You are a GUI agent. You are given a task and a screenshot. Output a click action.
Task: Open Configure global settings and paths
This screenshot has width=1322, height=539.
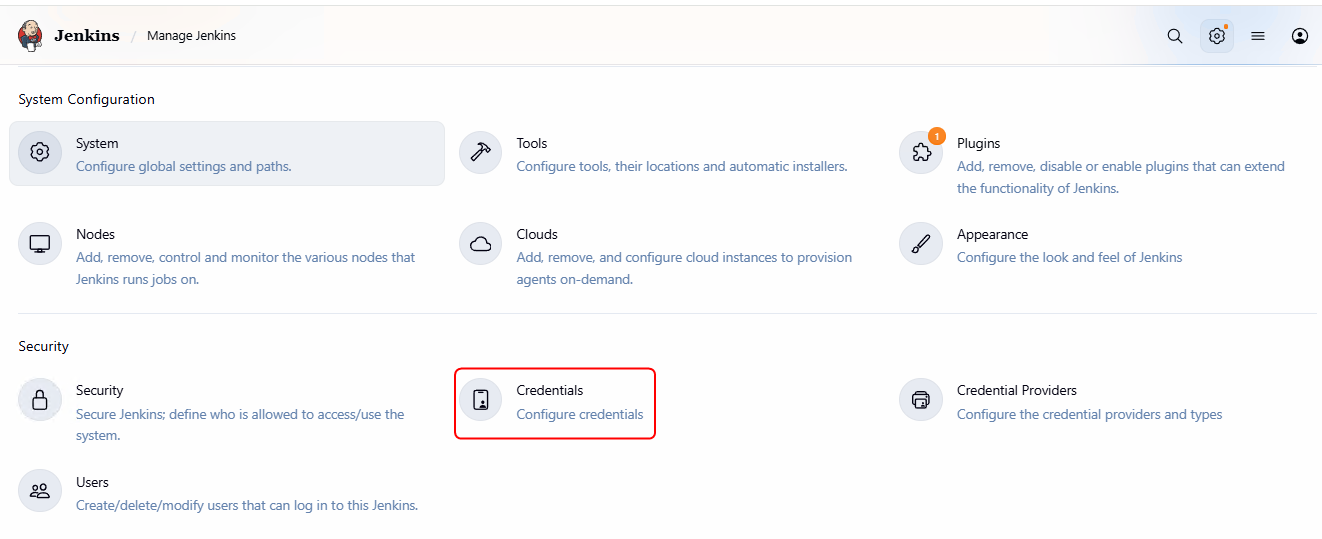point(183,166)
